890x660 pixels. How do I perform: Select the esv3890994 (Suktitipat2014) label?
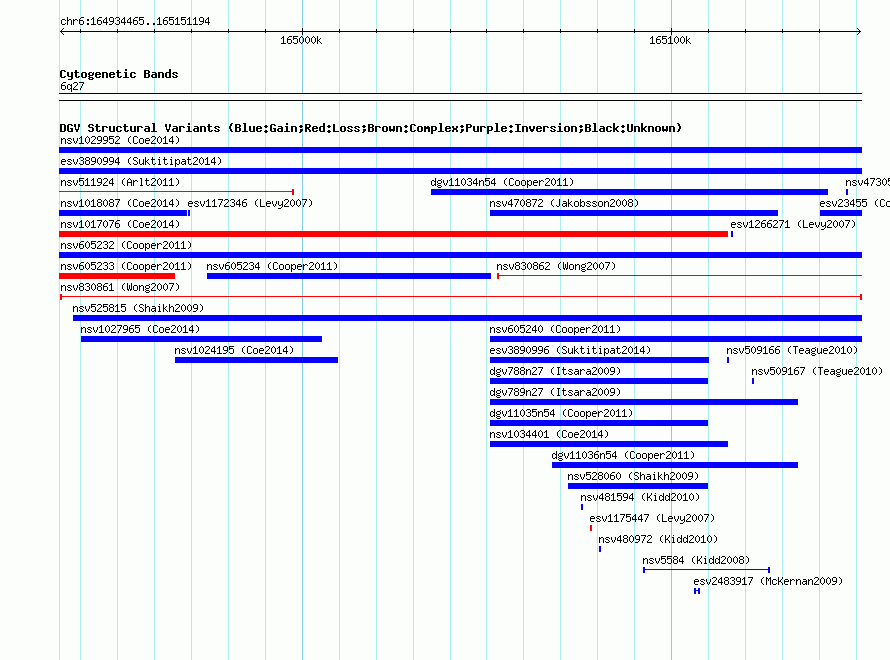[141, 161]
